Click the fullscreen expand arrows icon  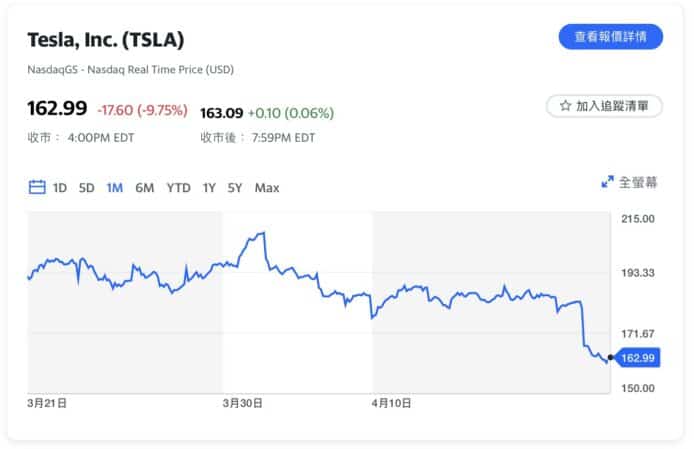click(x=607, y=182)
